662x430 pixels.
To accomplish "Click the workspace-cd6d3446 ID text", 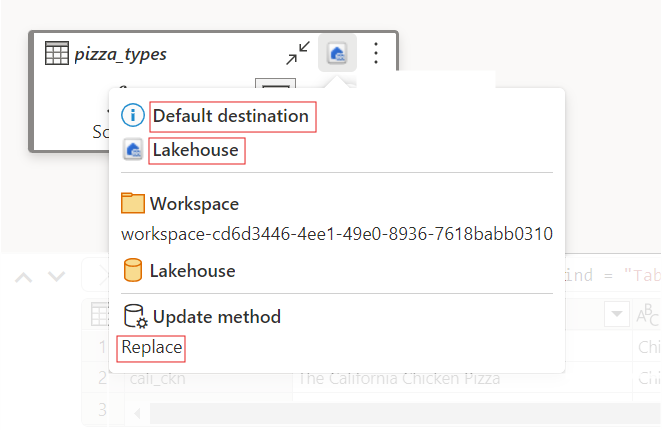I will 337,234.
